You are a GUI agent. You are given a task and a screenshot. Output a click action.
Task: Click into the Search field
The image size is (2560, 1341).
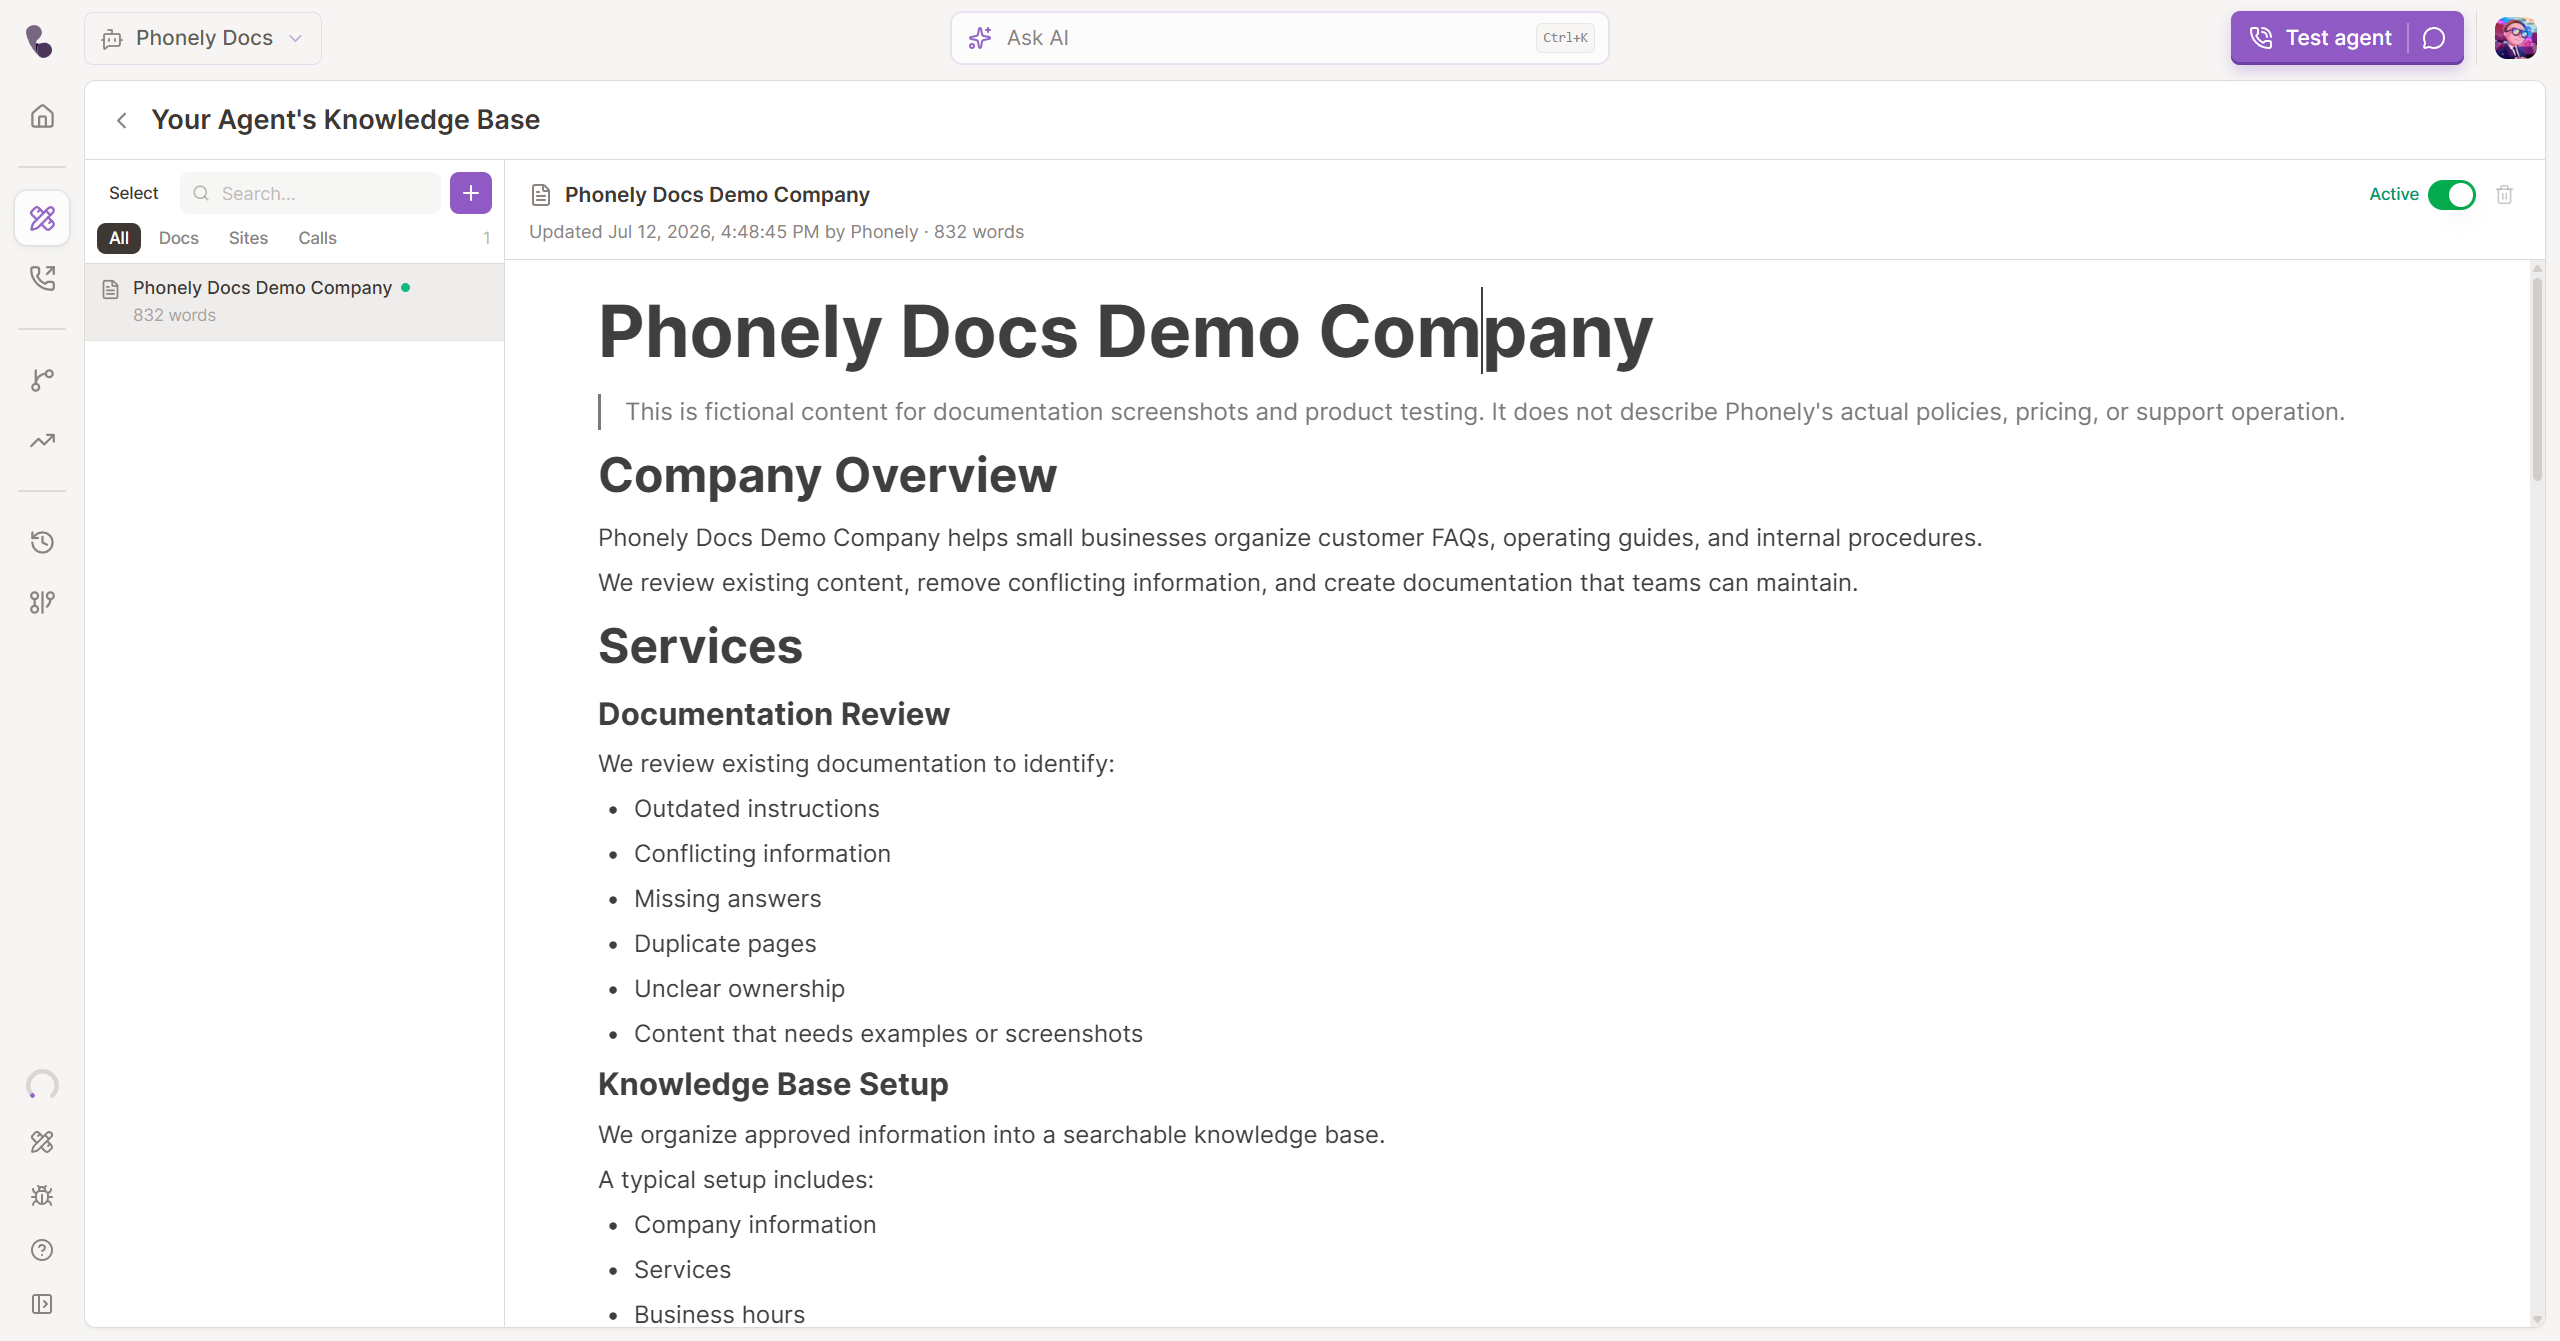311,193
